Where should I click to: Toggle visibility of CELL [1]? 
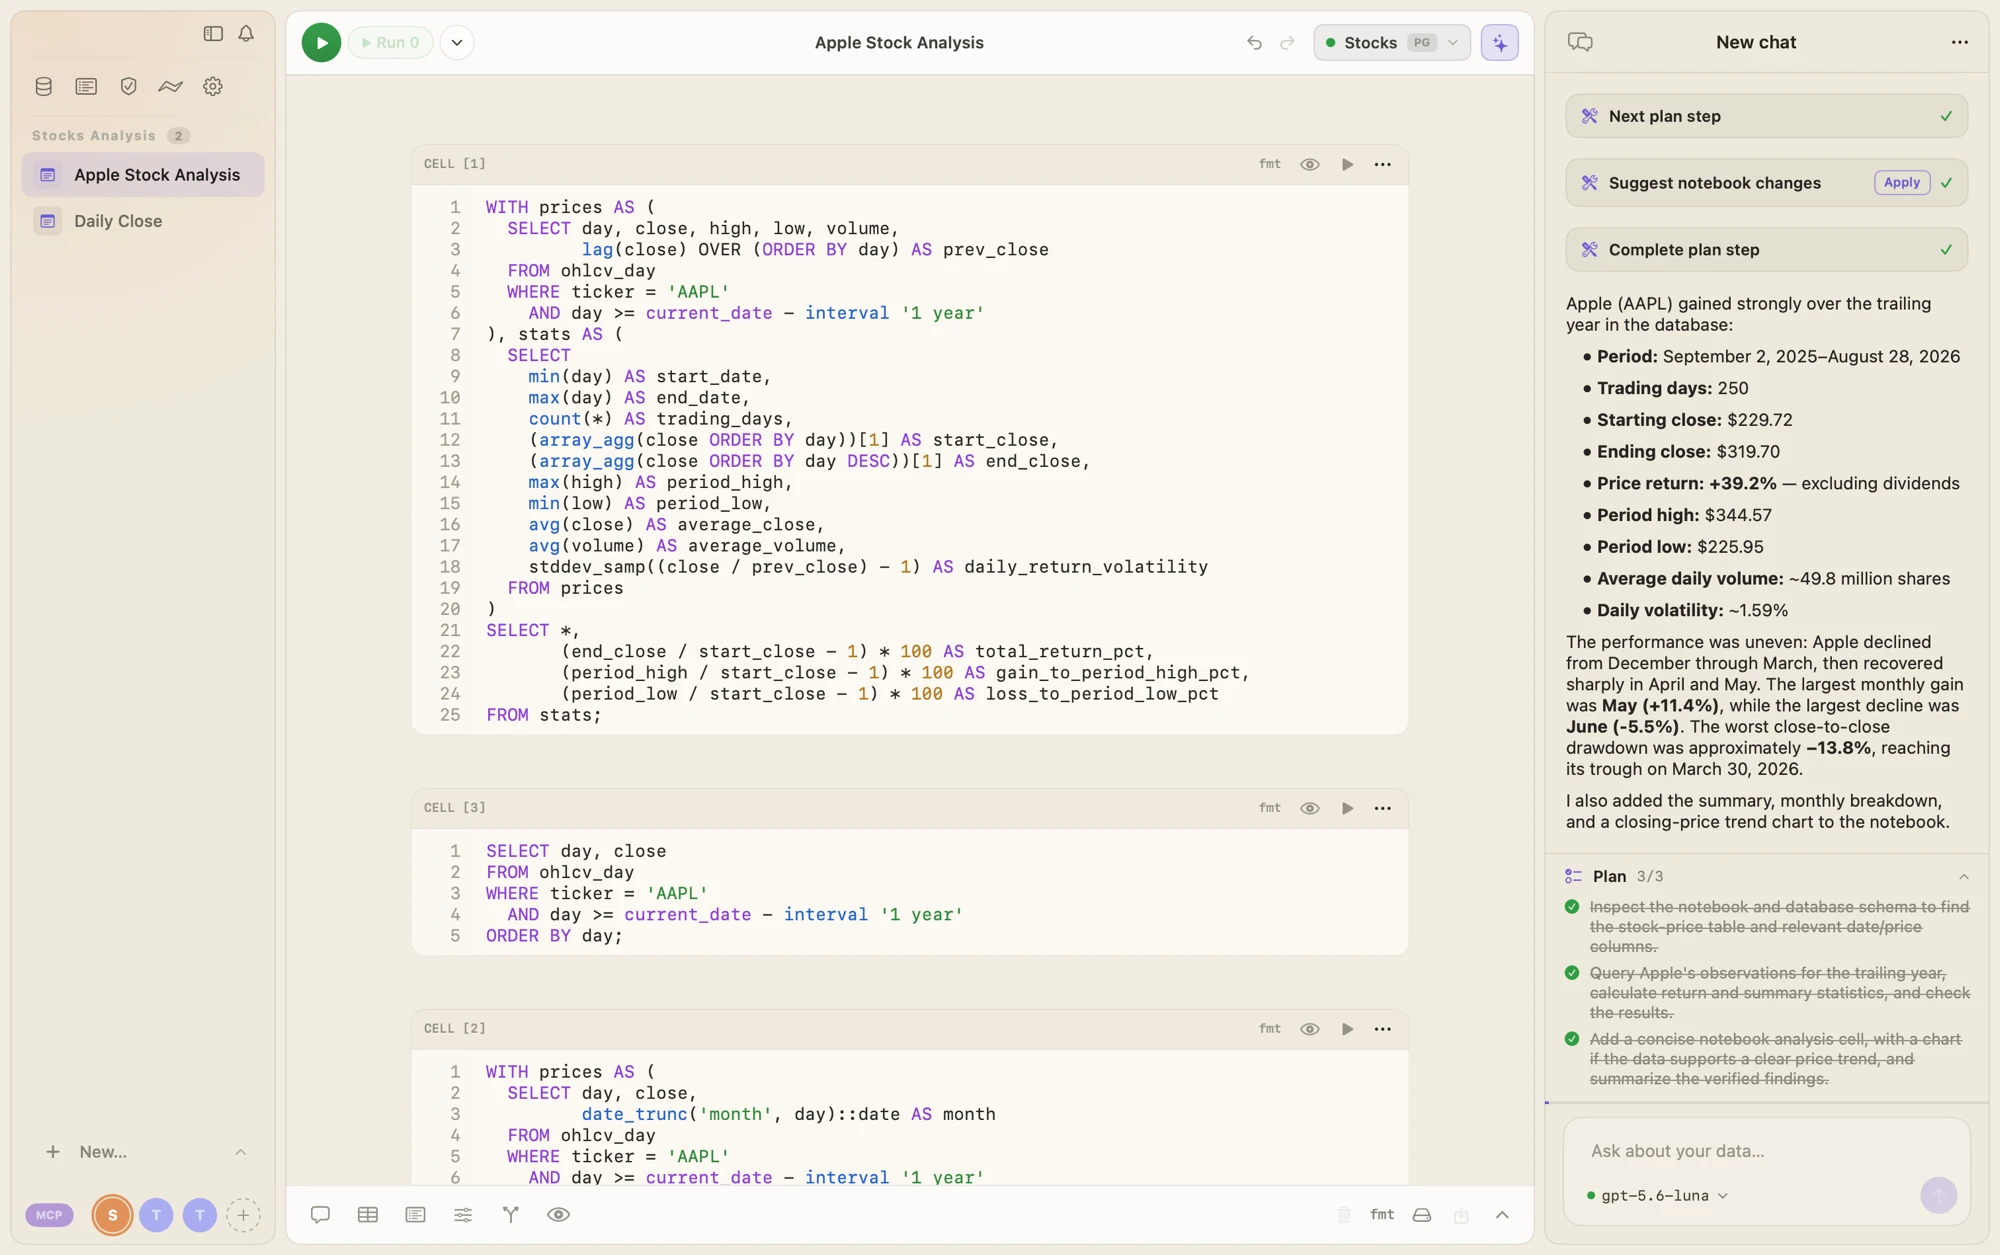point(1309,164)
